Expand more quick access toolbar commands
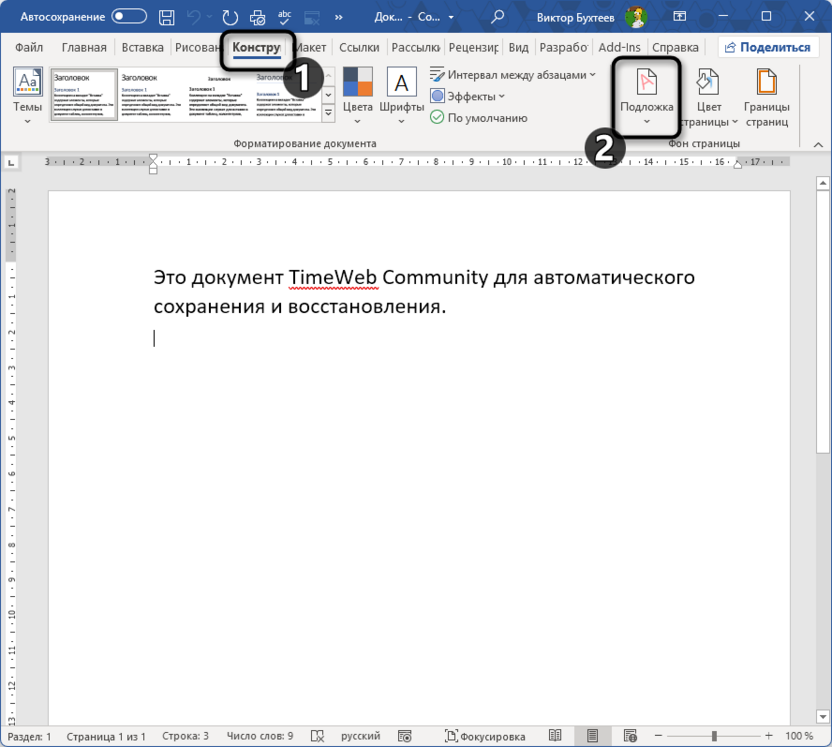 [339, 17]
